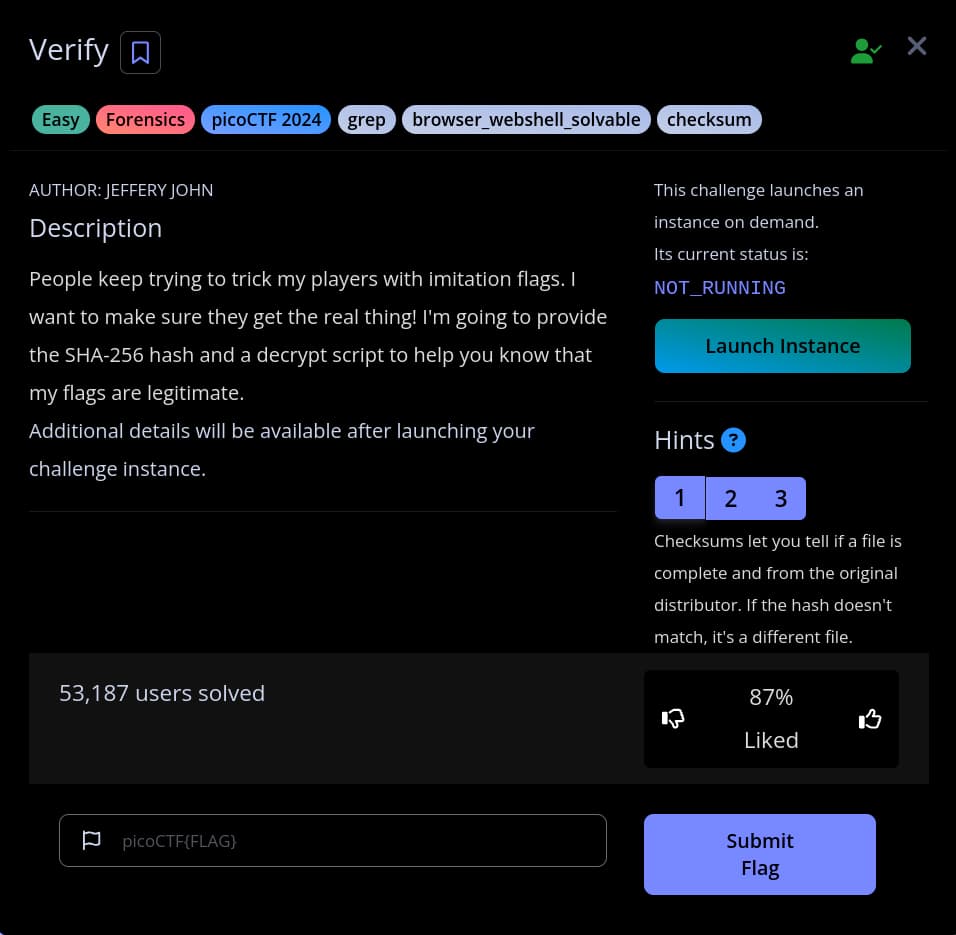Viewport: 956px width, 935px height.
Task: Click the browser_webshell_solvable tag
Action: (526, 120)
